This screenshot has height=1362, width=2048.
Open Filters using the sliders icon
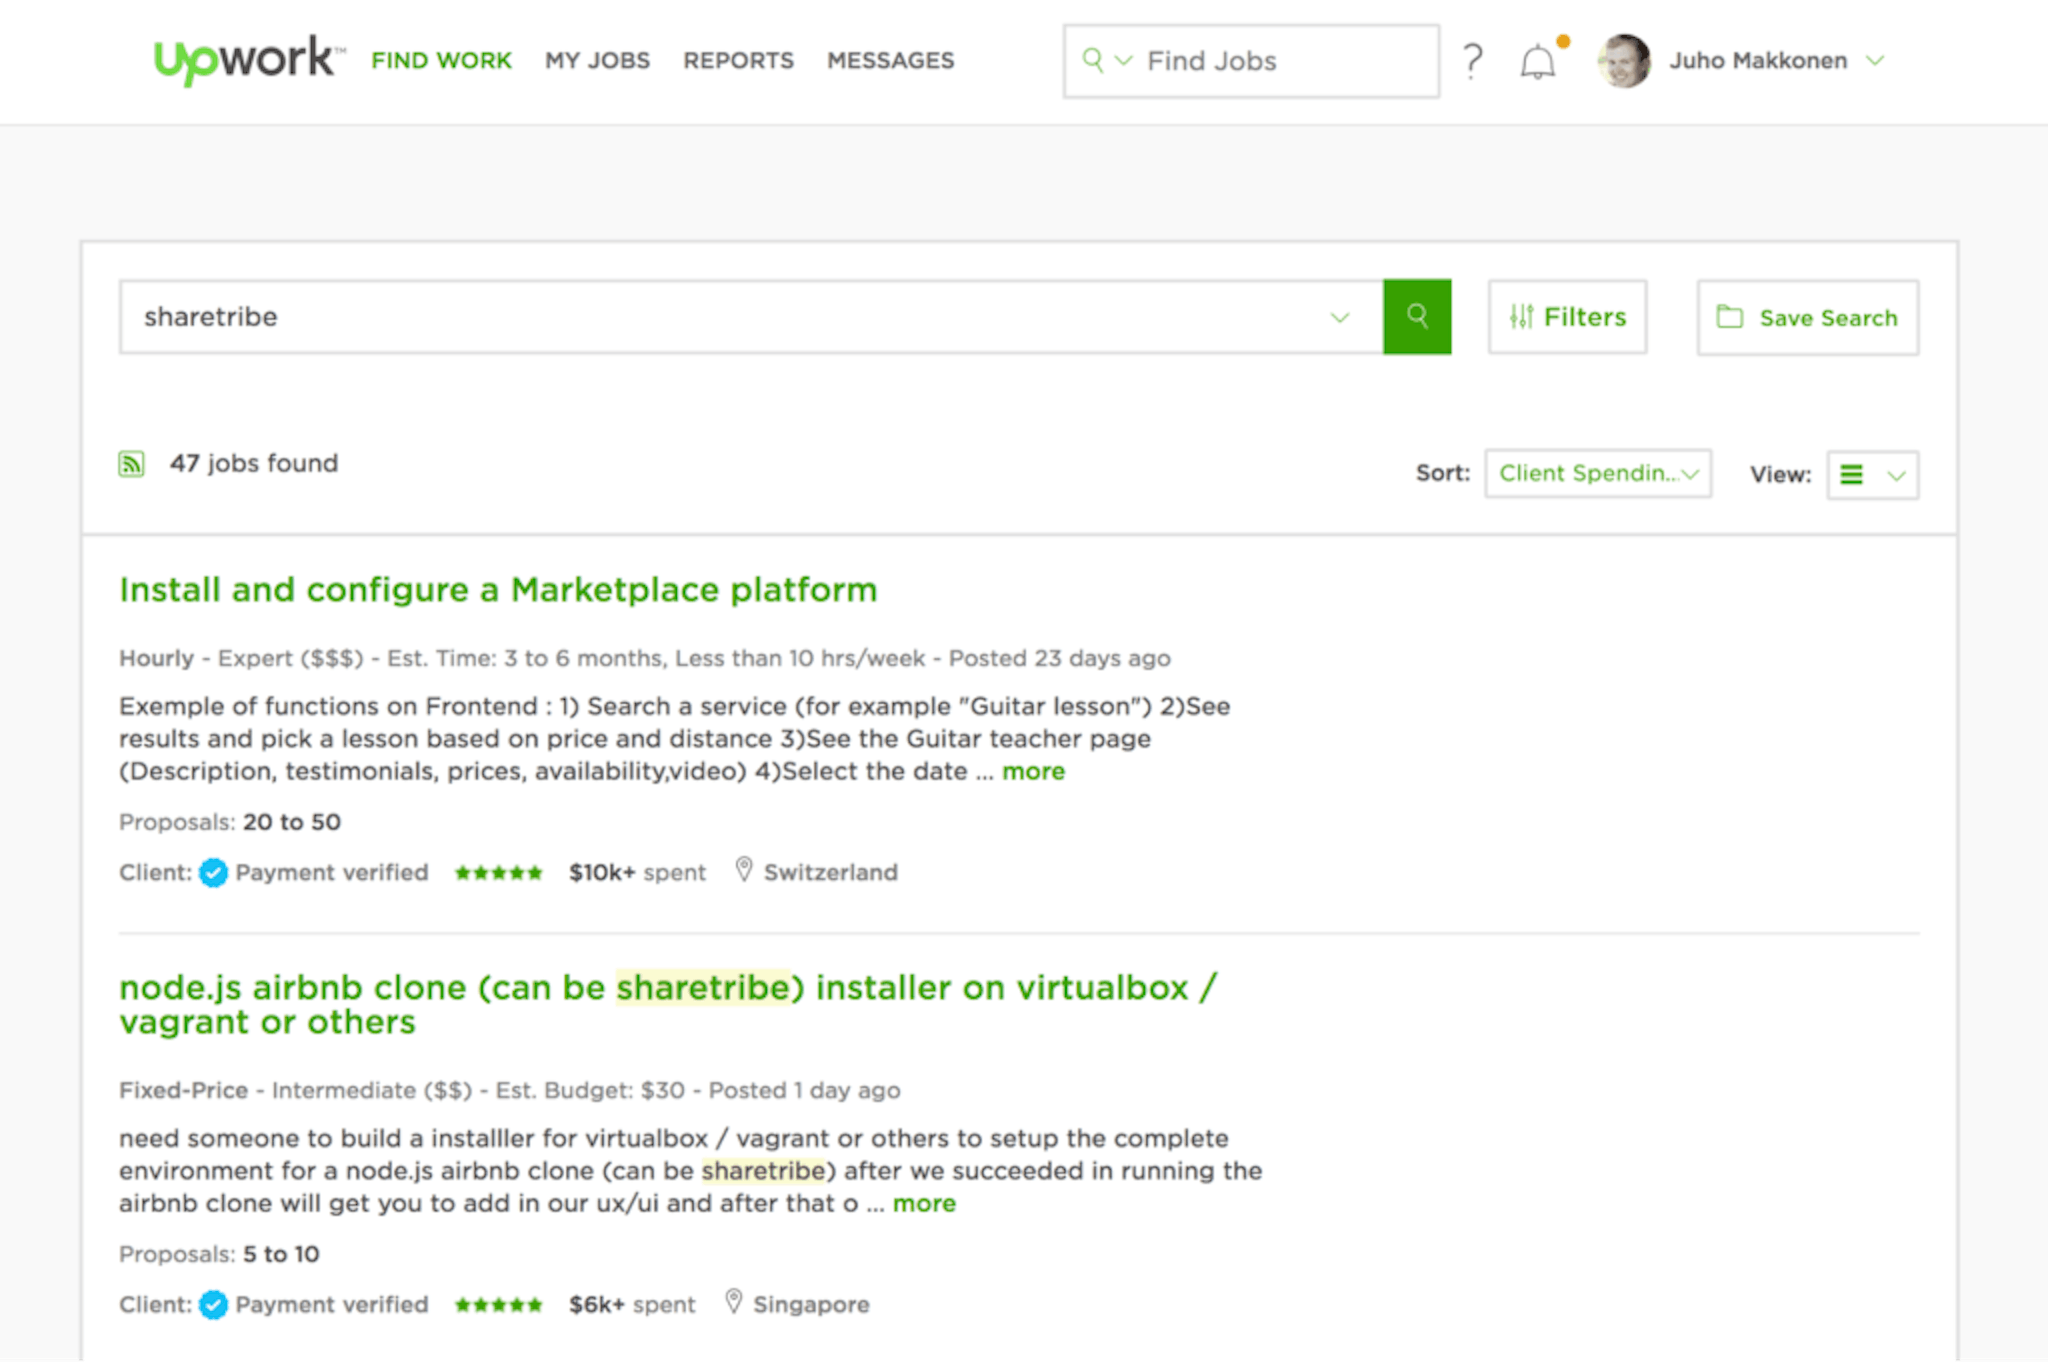point(1522,317)
